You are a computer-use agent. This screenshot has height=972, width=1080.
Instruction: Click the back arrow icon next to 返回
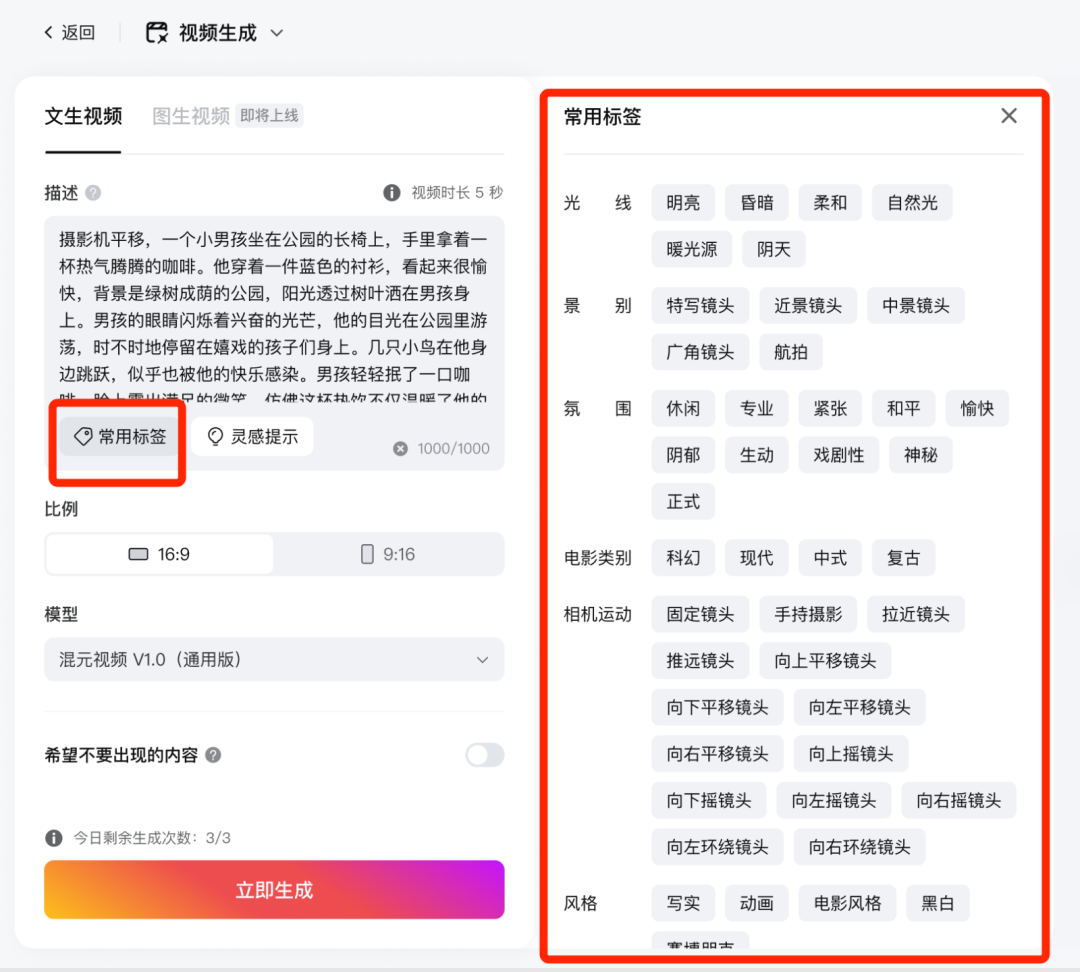[48, 32]
